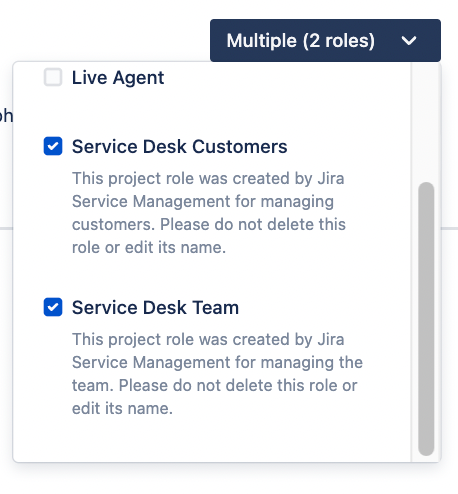This screenshot has width=458, height=494.
Task: Uncheck the Service Desk Team checkbox
Action: click(x=53, y=307)
